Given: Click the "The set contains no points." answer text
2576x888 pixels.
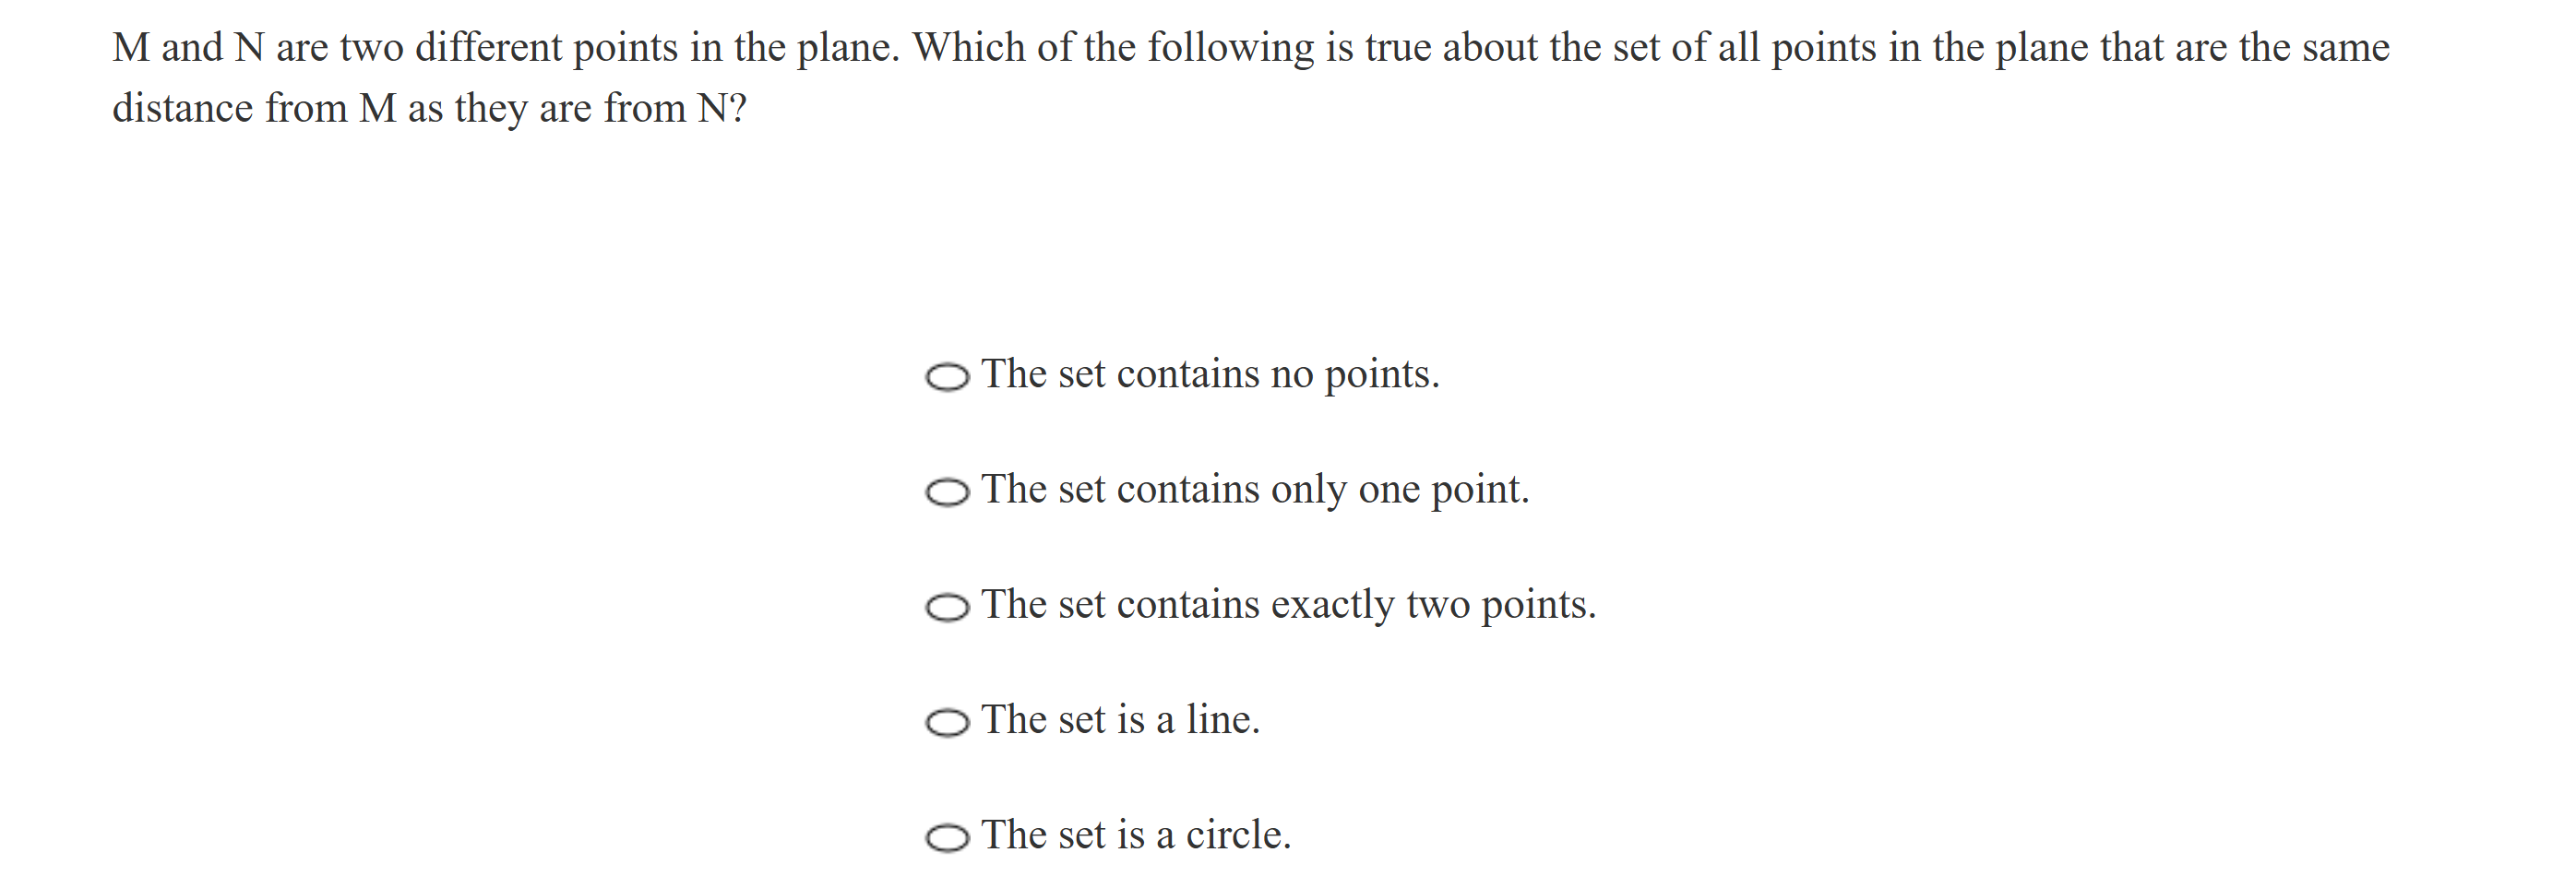Looking at the screenshot, I should pyautogui.click(x=1210, y=375).
